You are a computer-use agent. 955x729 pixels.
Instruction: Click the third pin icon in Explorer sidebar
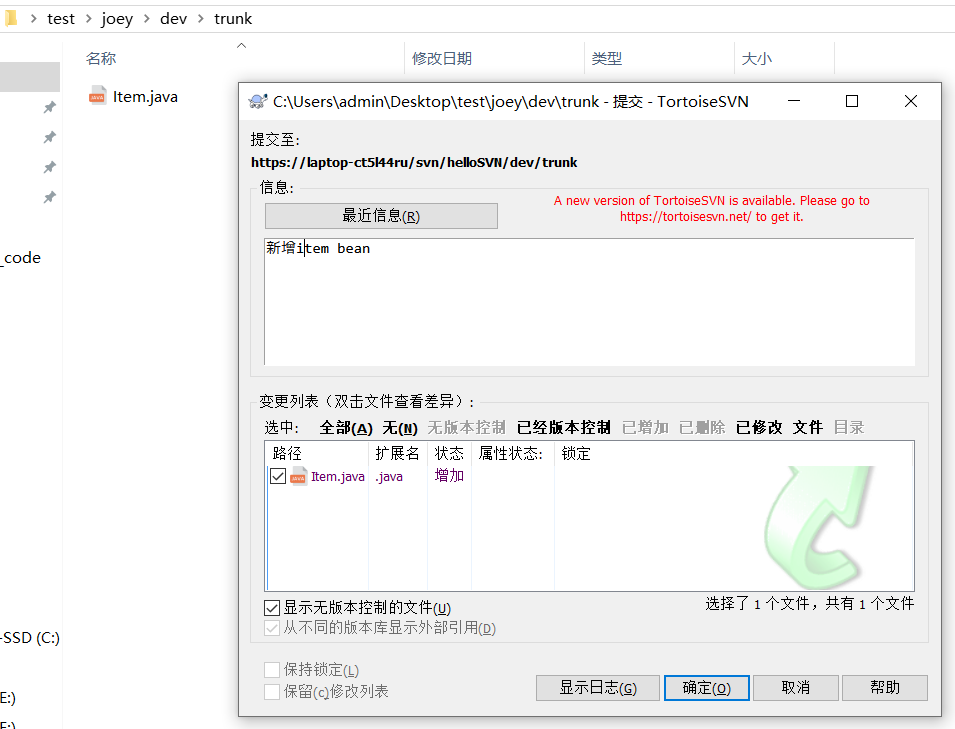pyautogui.click(x=49, y=167)
